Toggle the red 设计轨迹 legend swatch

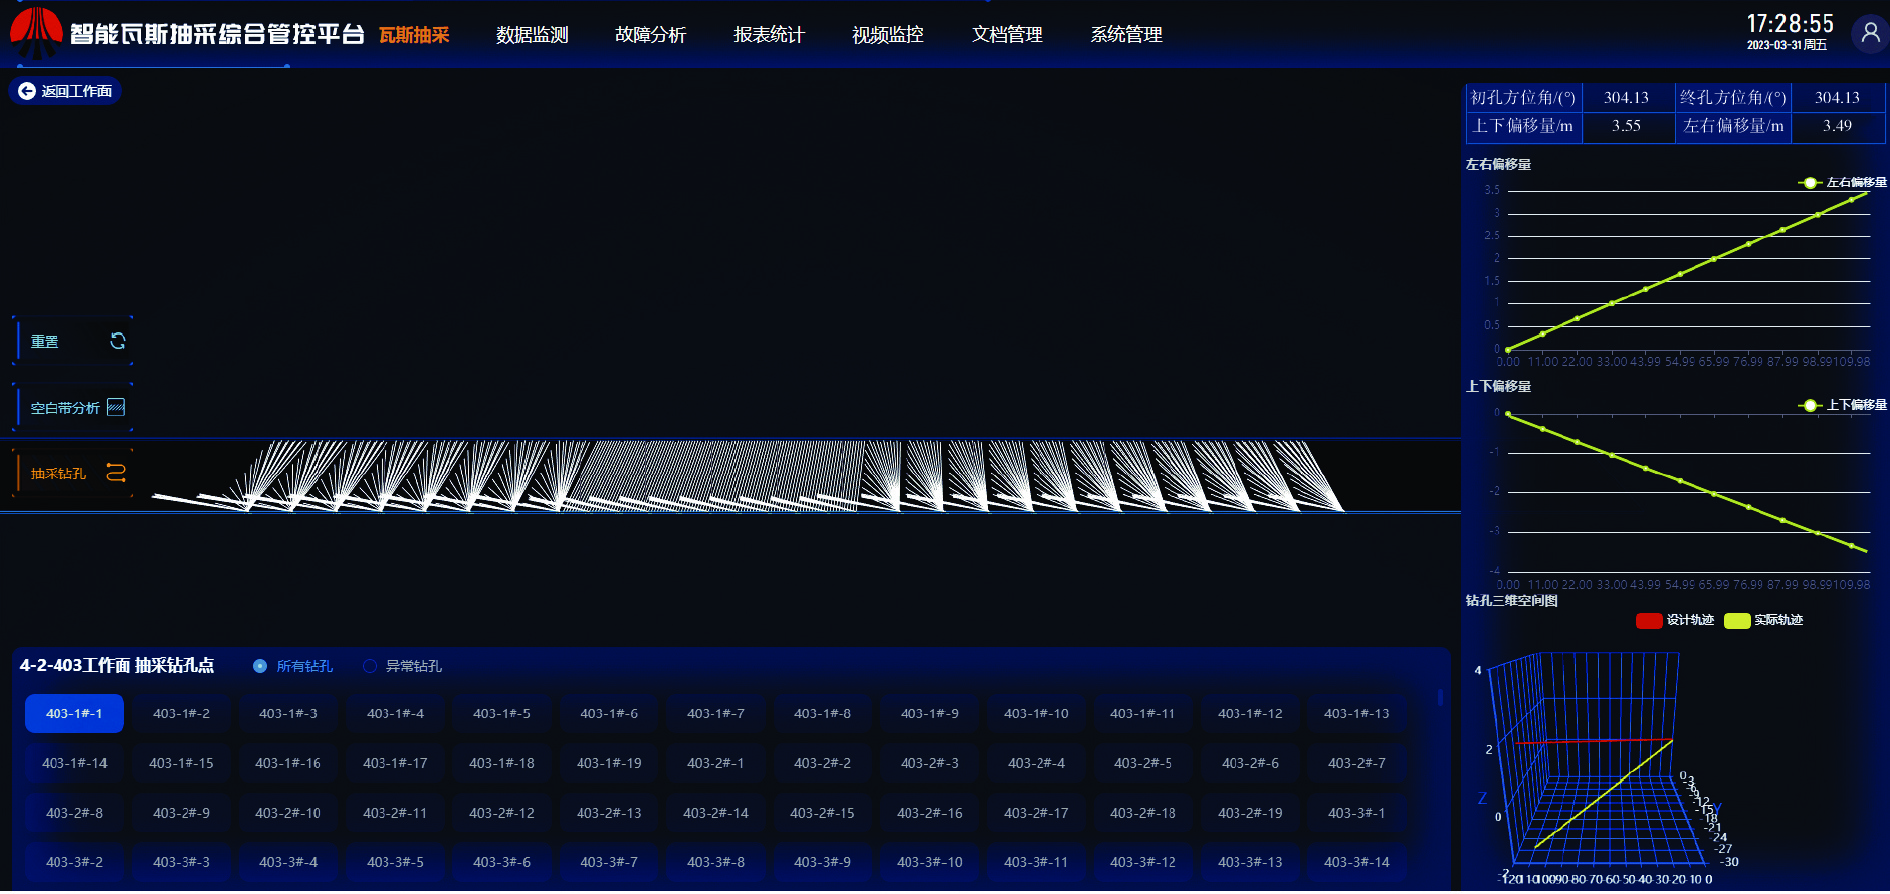coord(1649,621)
